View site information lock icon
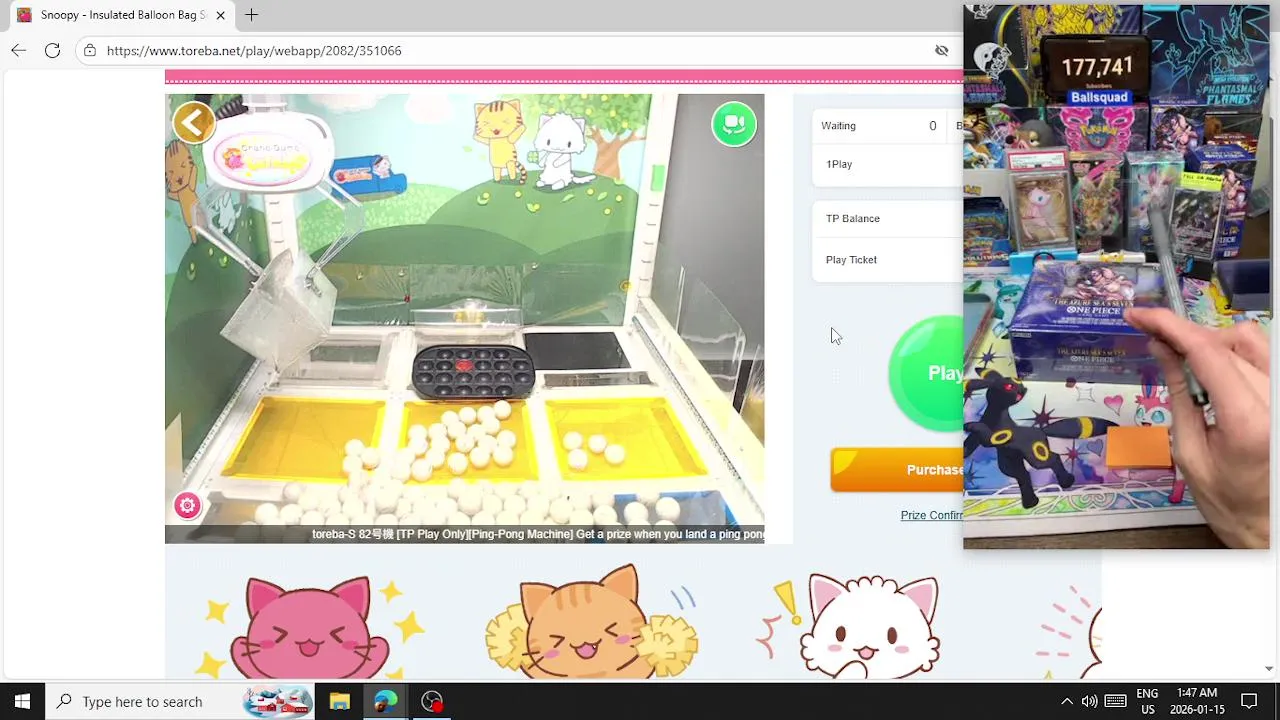The image size is (1280, 720). point(90,50)
